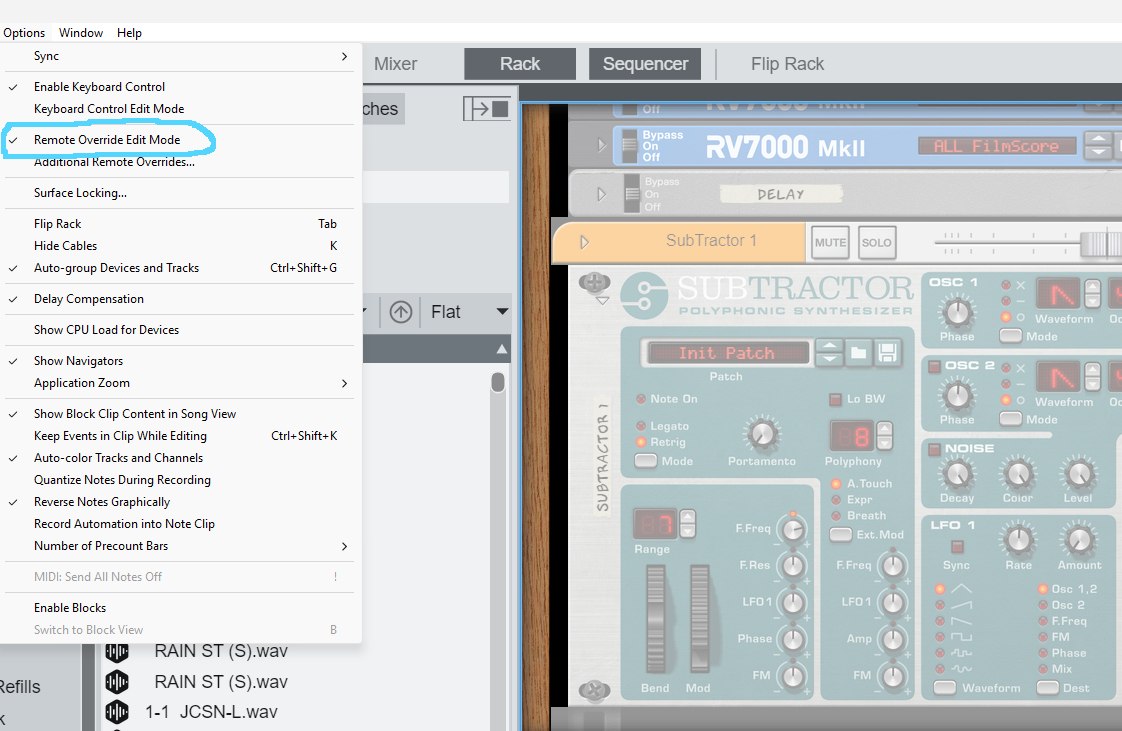Toggle Show Navigators option
1122x731 pixels.
[x=179, y=360]
